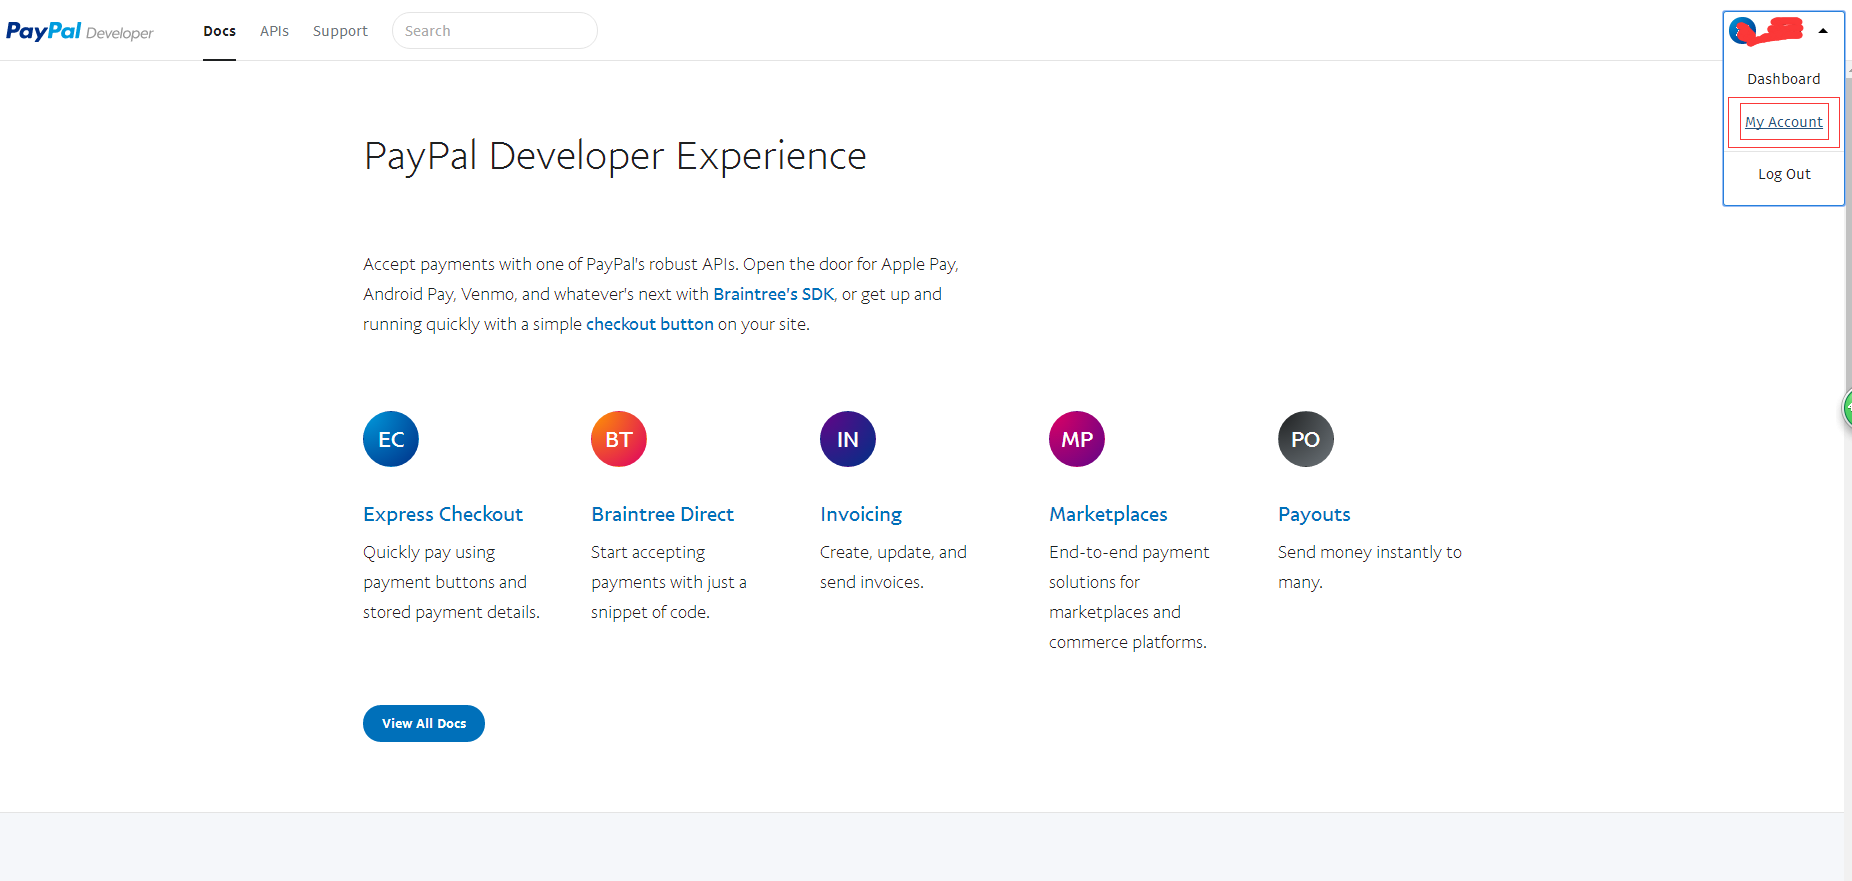Choose My Account in the dropdown menu
This screenshot has width=1852, height=881.
[1783, 122]
